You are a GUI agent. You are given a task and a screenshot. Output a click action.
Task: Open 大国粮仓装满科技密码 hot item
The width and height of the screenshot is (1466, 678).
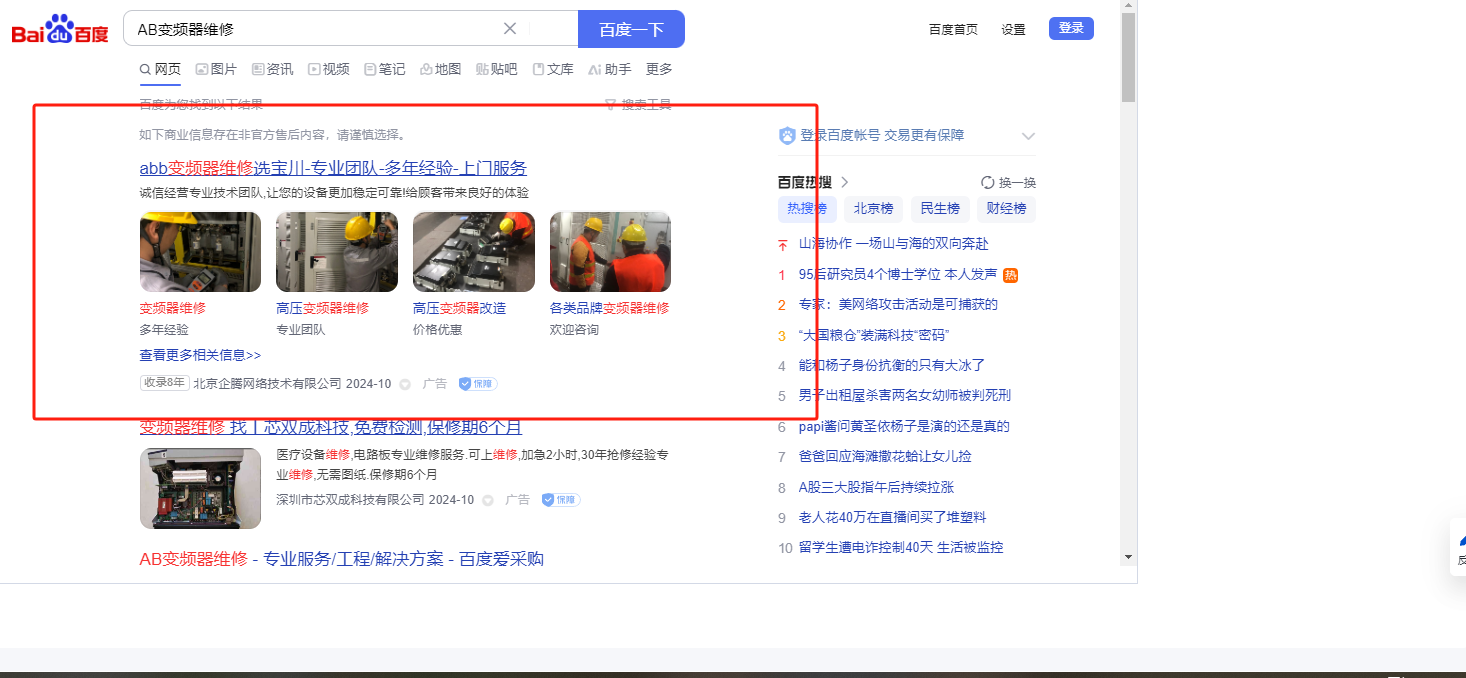point(874,335)
